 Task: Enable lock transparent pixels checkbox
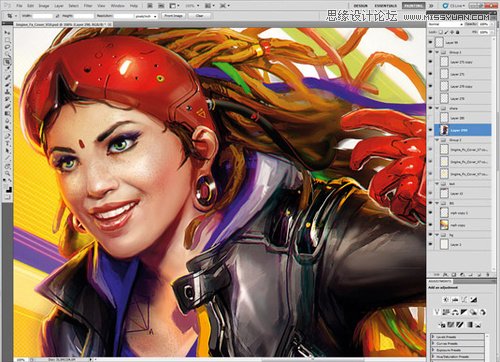coord(441,32)
